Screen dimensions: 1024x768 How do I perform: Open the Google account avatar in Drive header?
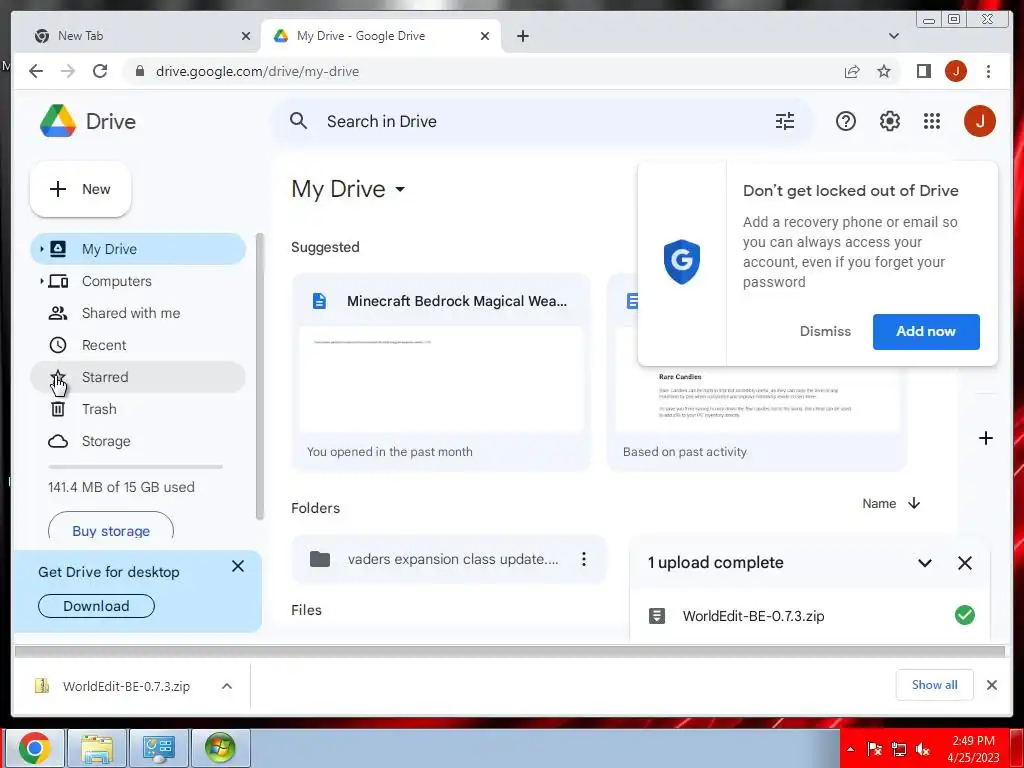(979, 121)
